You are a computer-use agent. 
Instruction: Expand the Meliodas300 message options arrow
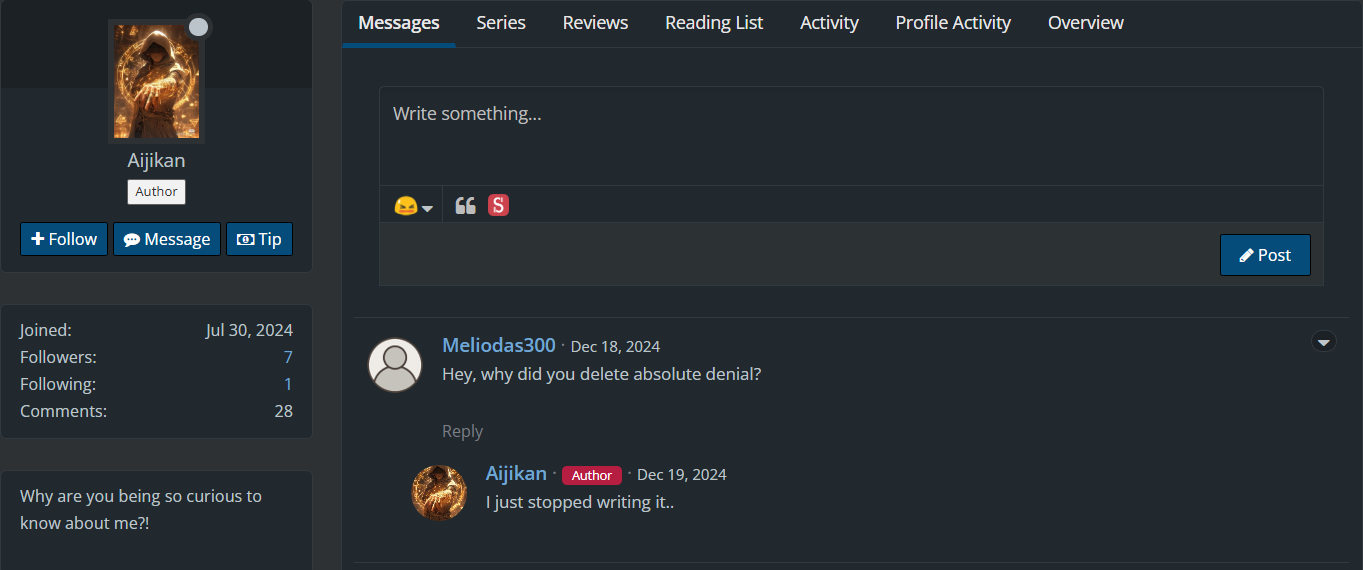pyautogui.click(x=1323, y=342)
